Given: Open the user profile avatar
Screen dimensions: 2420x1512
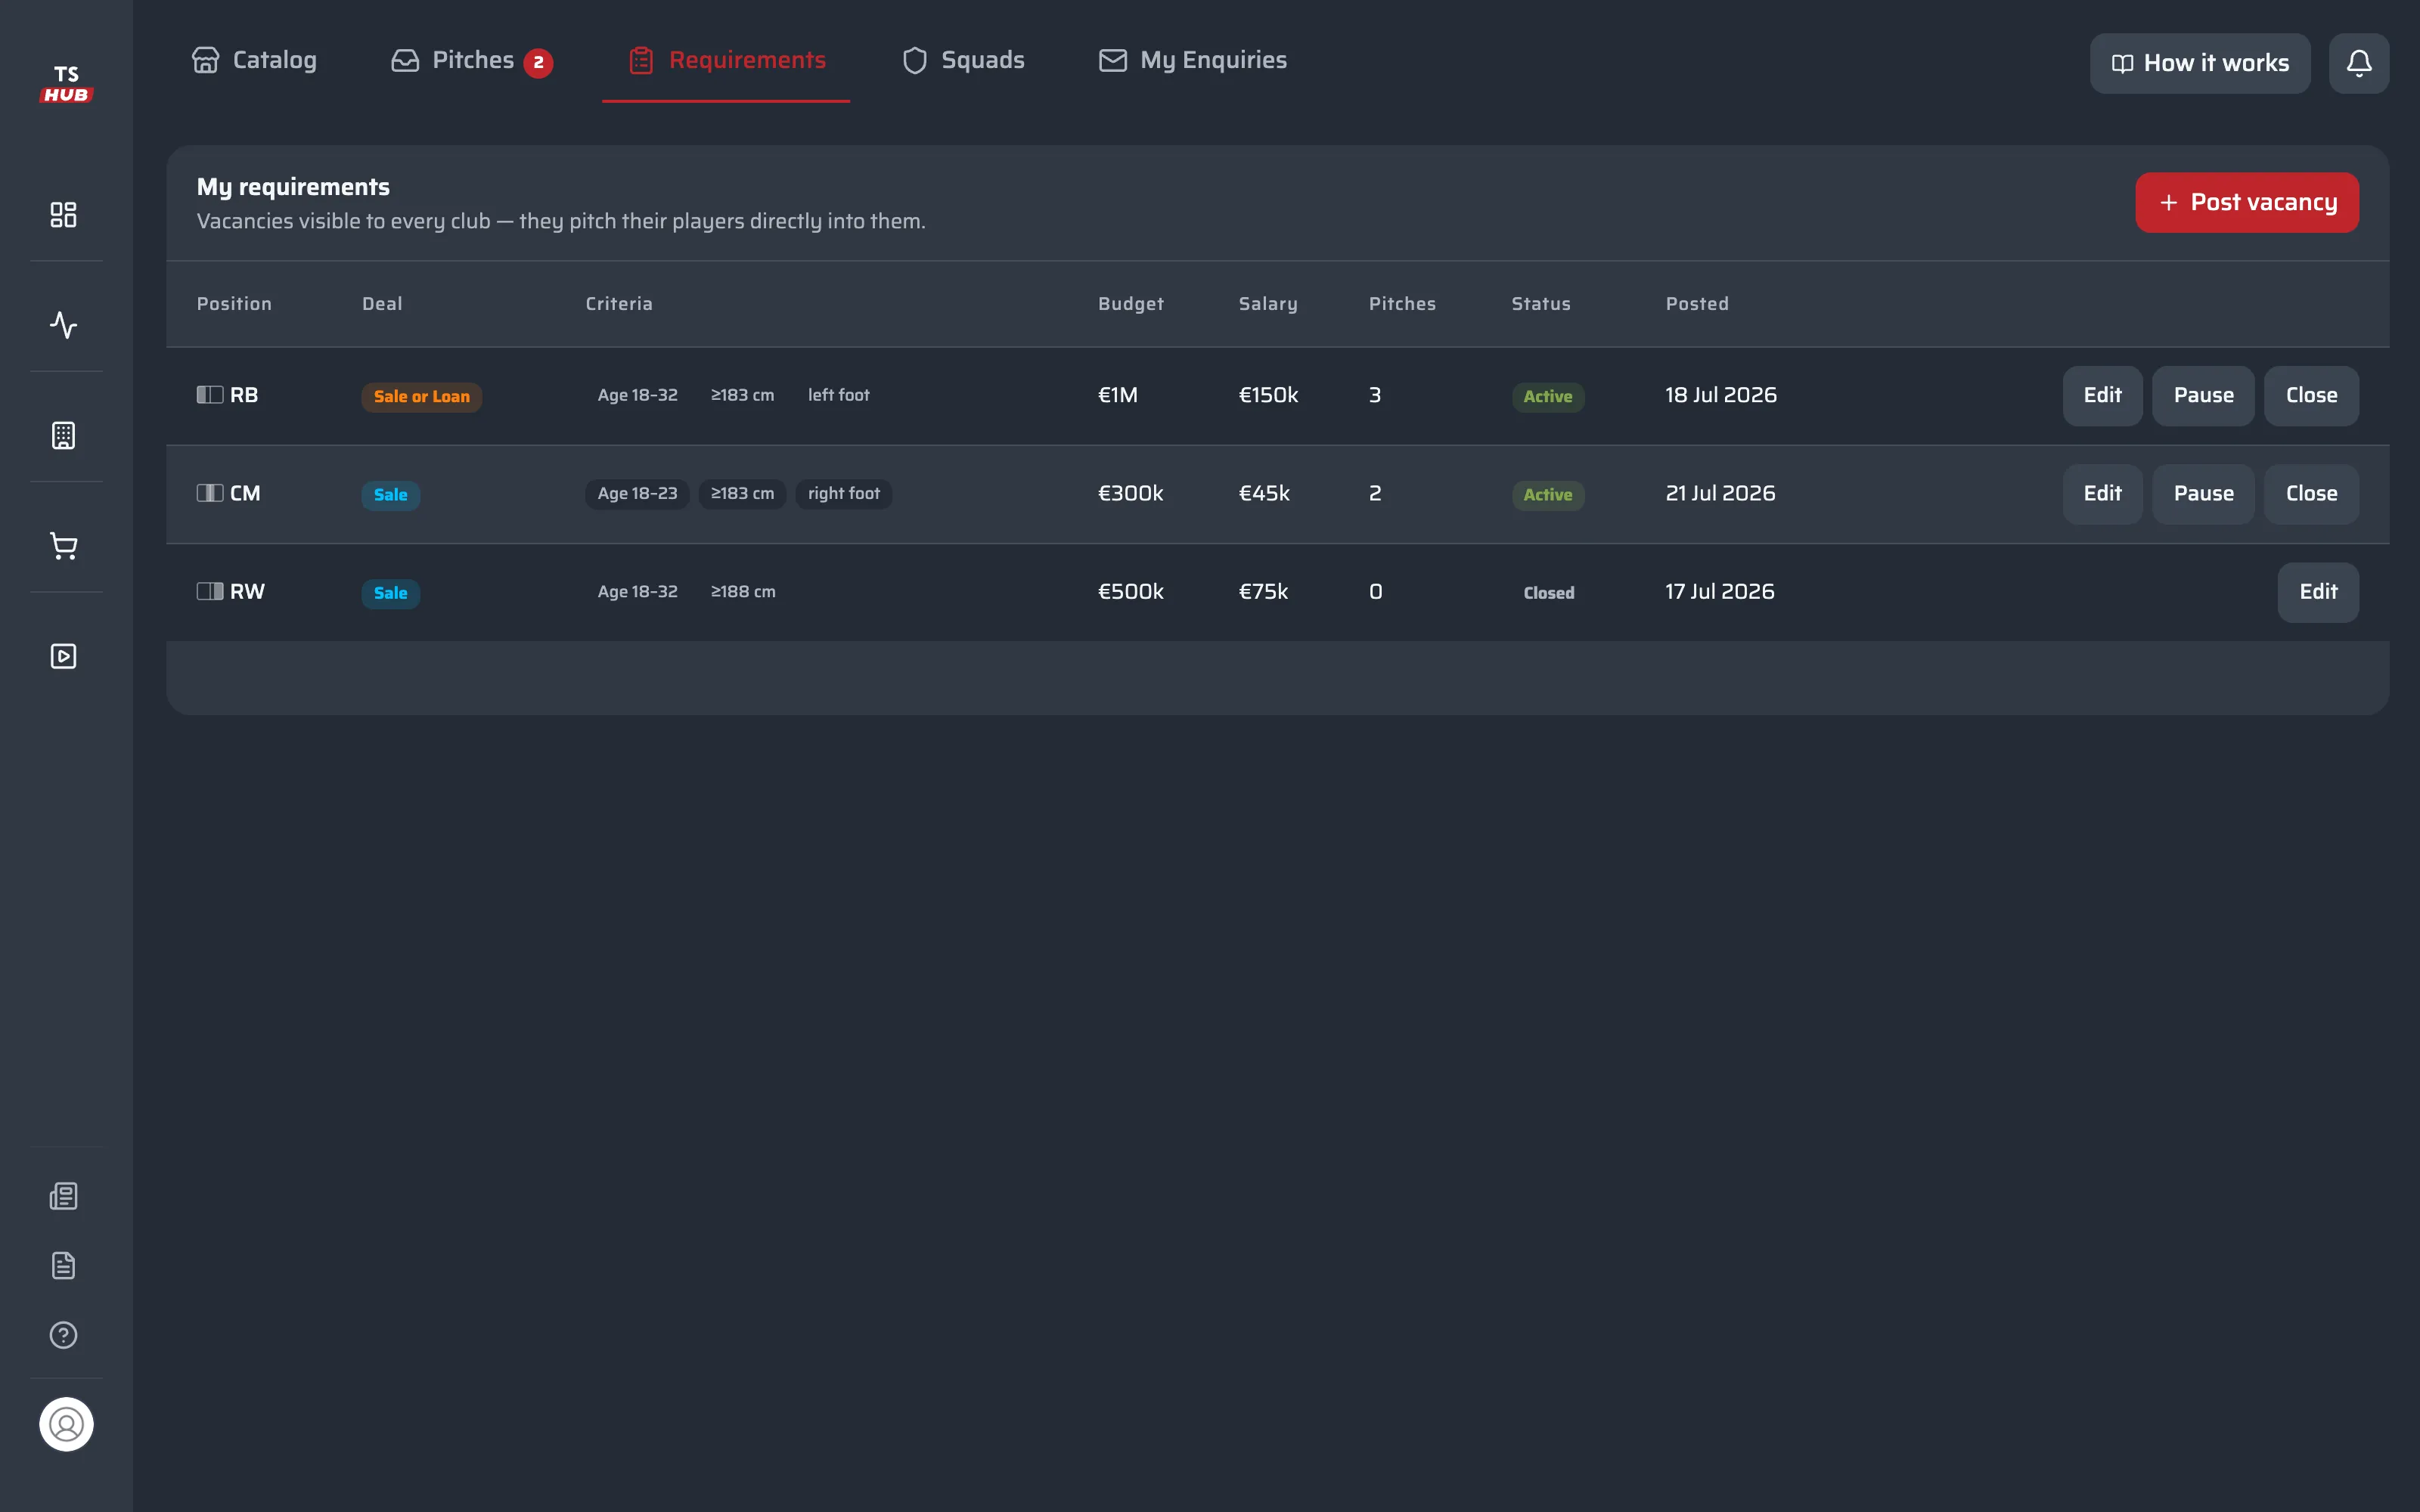Looking at the screenshot, I should pos(66,1424).
